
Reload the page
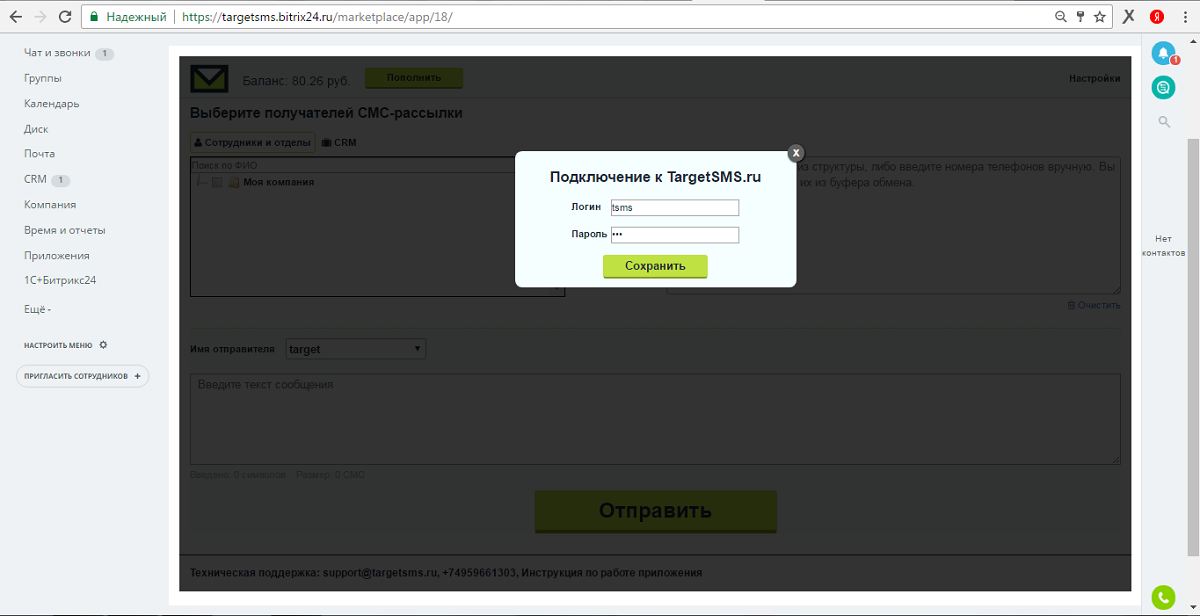(65, 17)
